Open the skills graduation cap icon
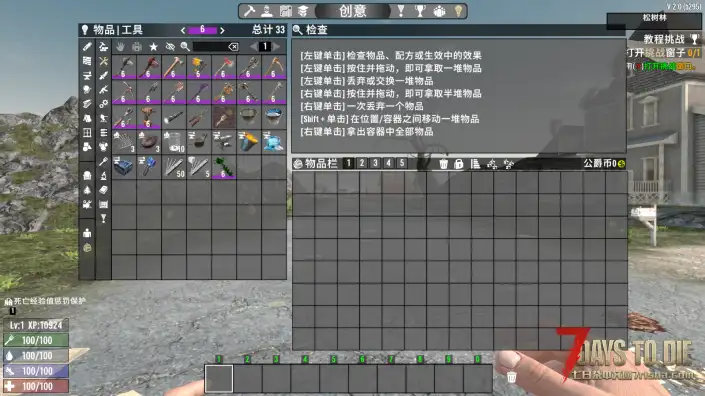 pos(303,11)
